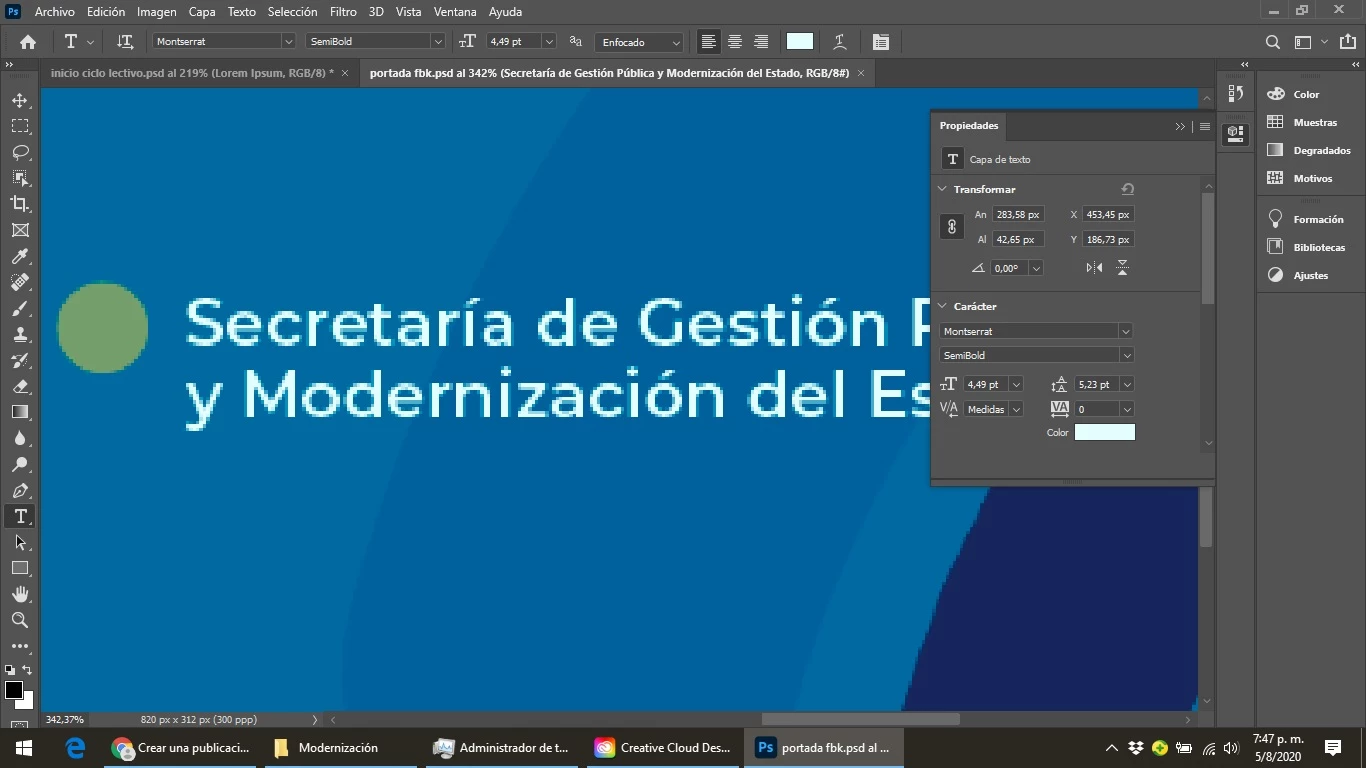Open the search magnifier icon
Image resolution: width=1366 pixels, height=768 pixels.
pyautogui.click(x=1273, y=42)
